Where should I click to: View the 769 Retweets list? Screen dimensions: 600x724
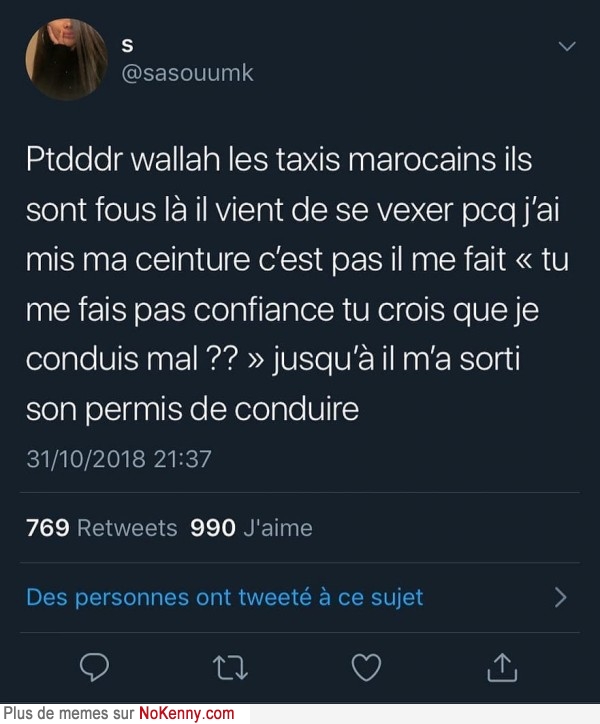tap(102, 528)
